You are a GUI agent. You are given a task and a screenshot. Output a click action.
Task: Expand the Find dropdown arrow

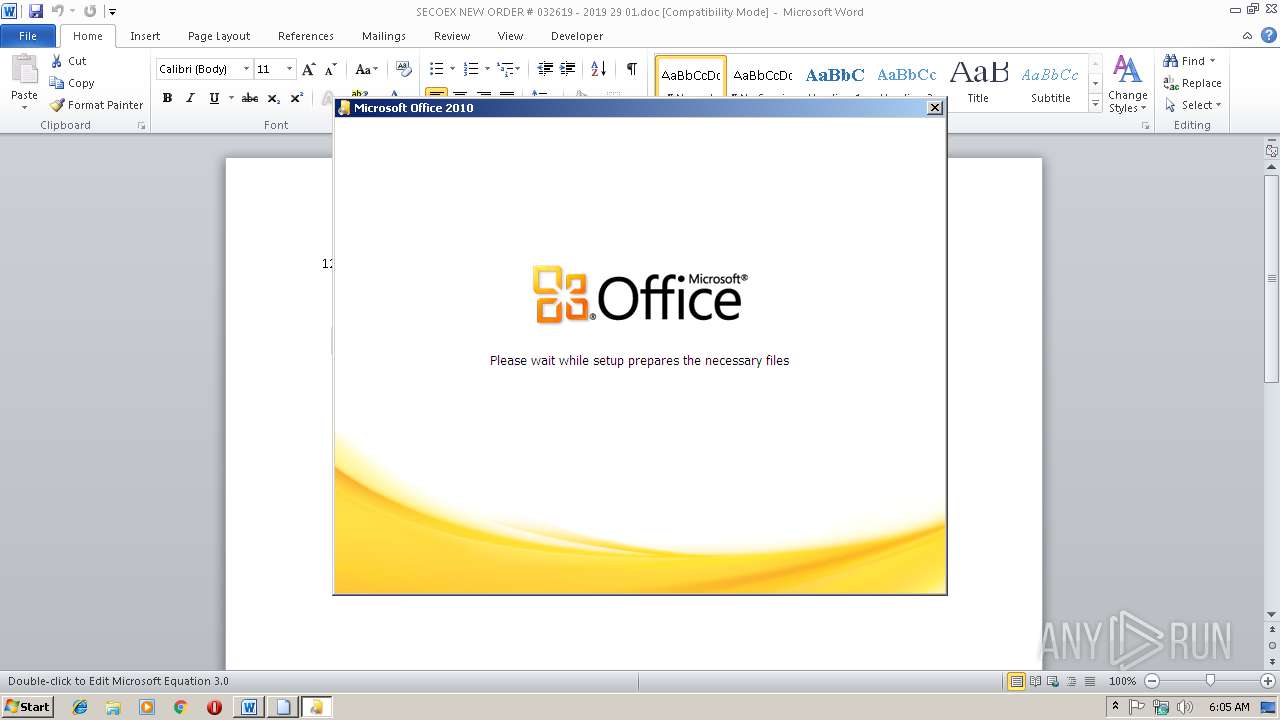pyautogui.click(x=1212, y=61)
